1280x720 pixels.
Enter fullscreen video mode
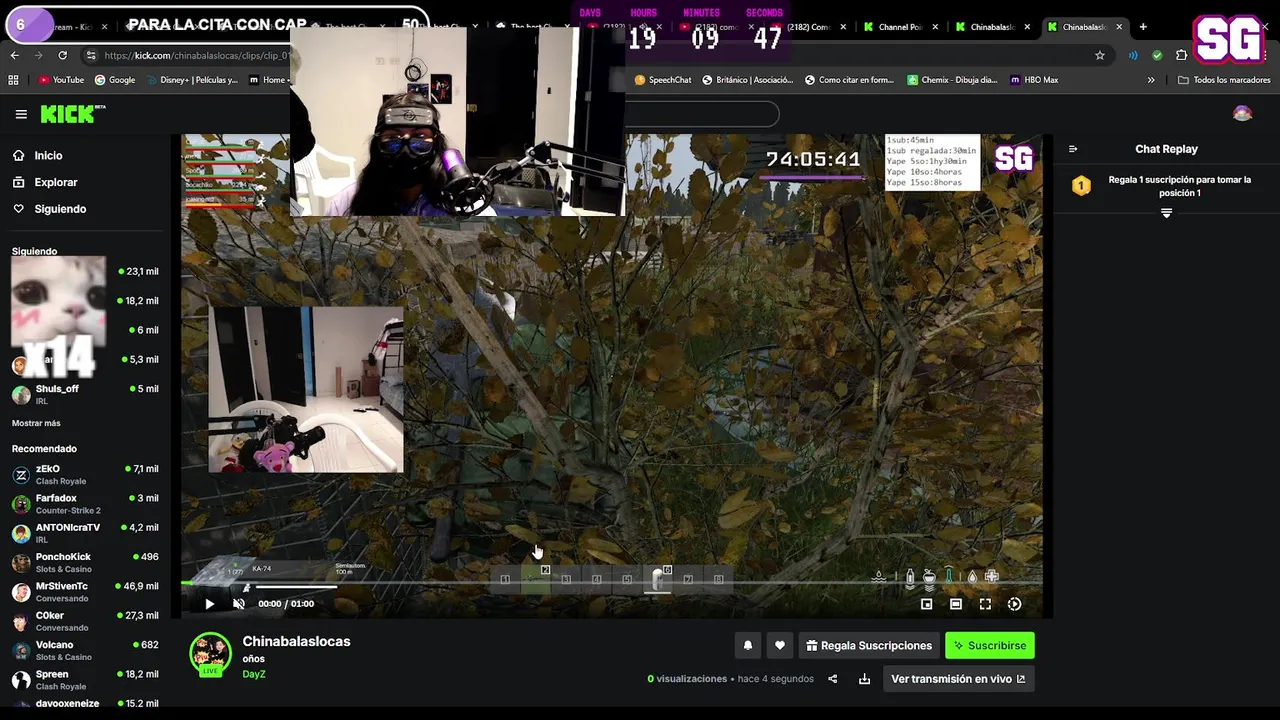click(x=985, y=604)
